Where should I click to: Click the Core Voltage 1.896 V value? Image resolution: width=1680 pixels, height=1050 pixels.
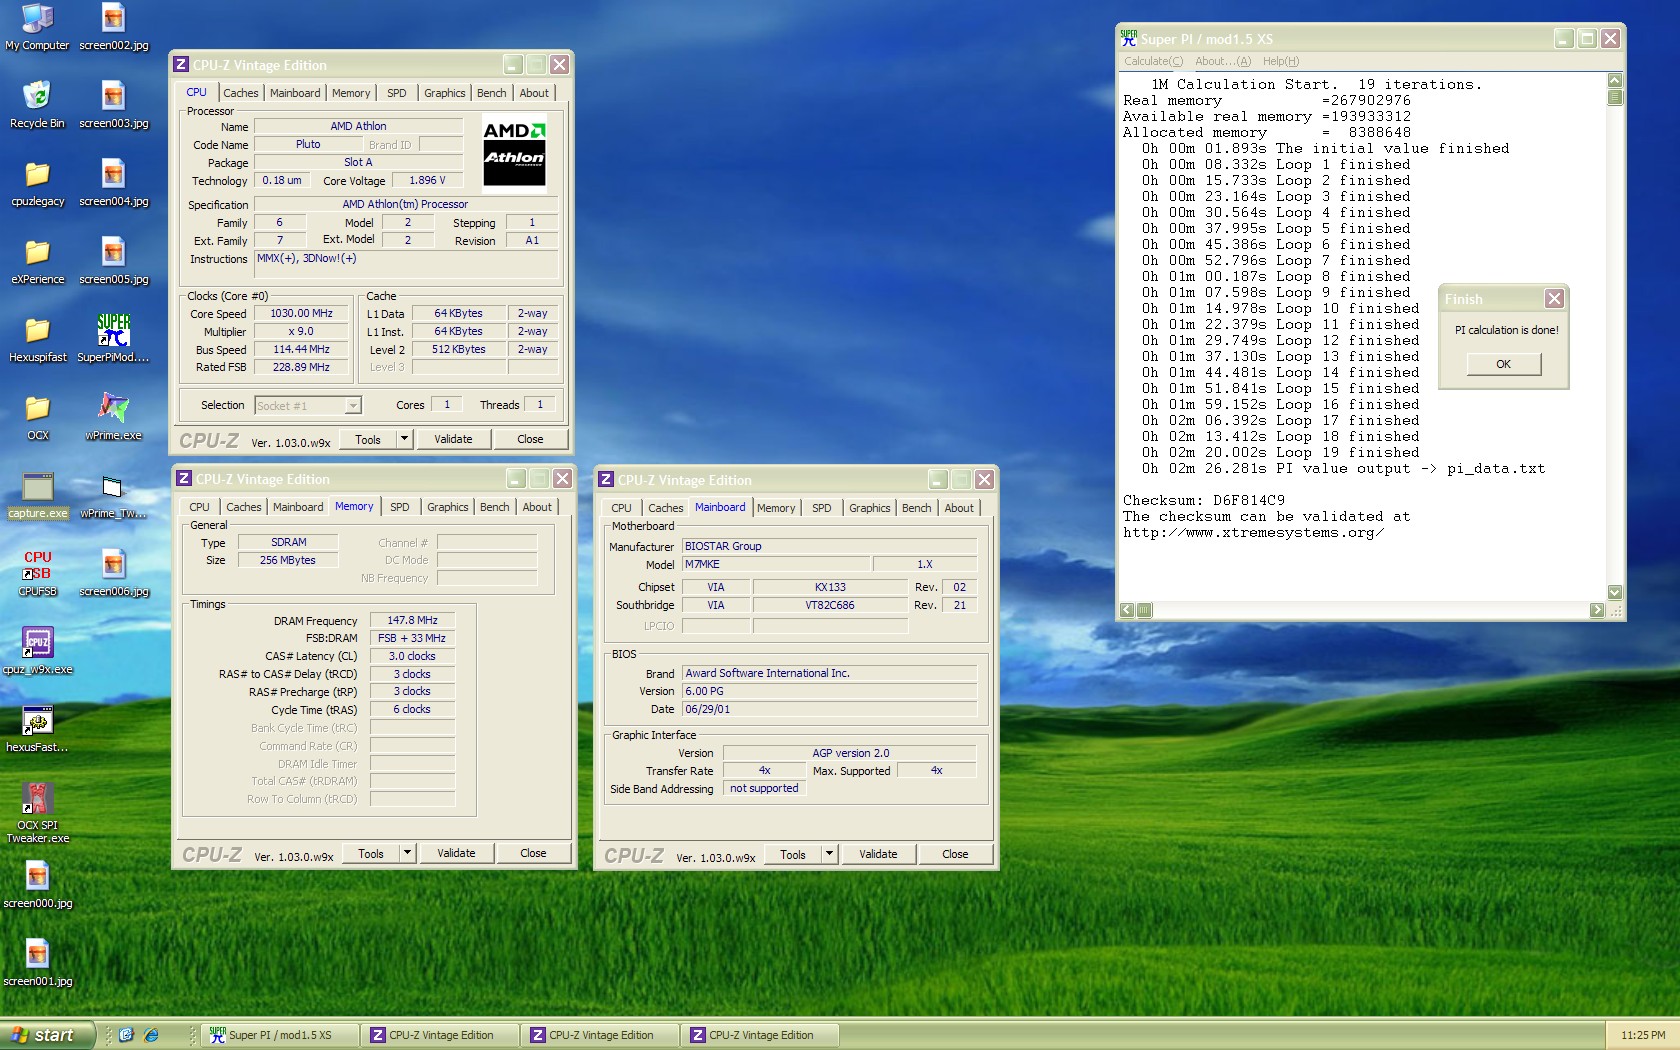point(427,181)
